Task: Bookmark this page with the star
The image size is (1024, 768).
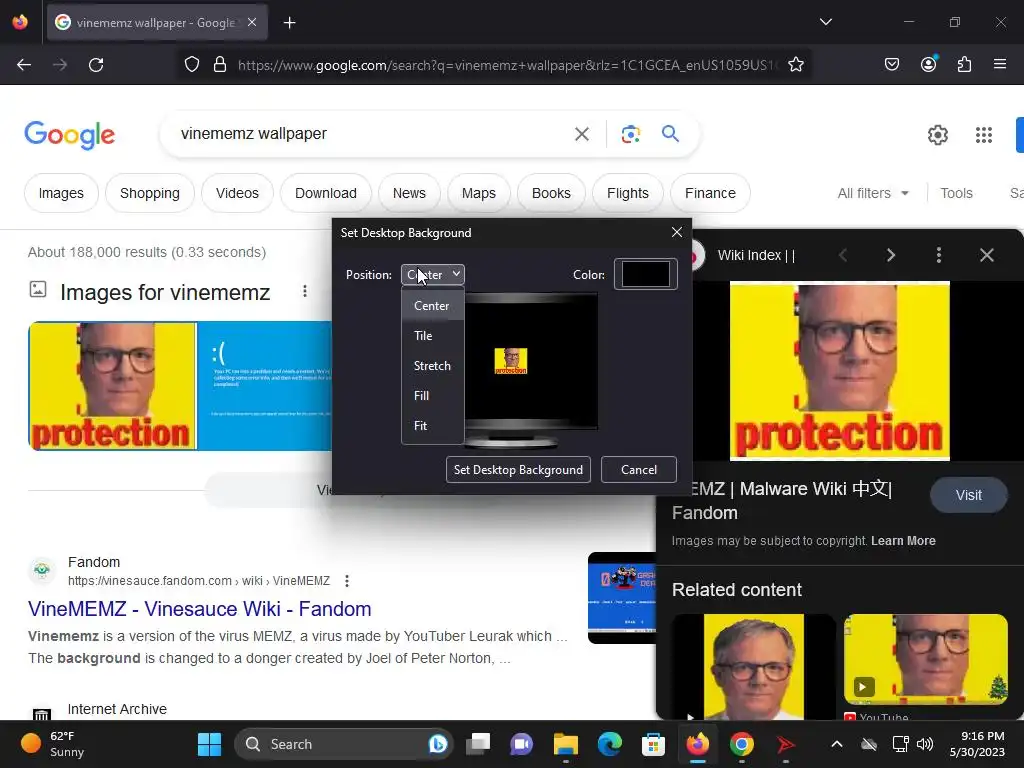Action: pyautogui.click(x=795, y=65)
